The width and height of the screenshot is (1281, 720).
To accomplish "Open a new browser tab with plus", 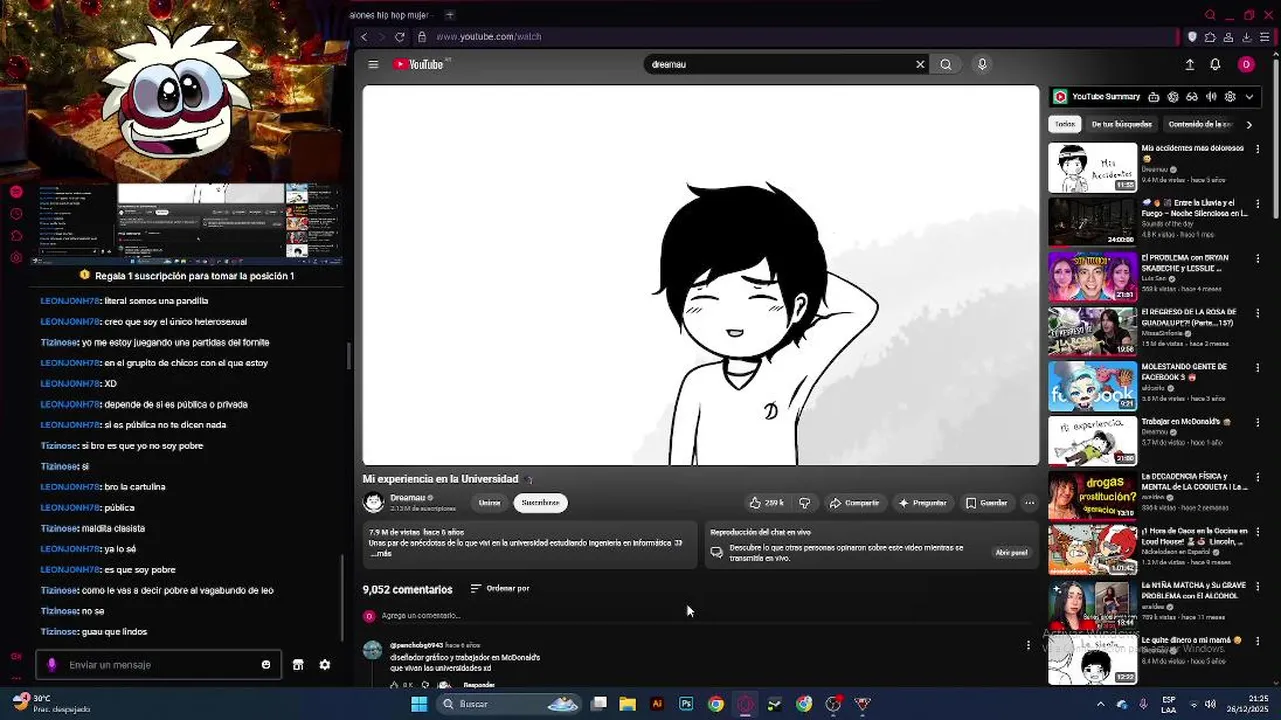I will tap(449, 15).
